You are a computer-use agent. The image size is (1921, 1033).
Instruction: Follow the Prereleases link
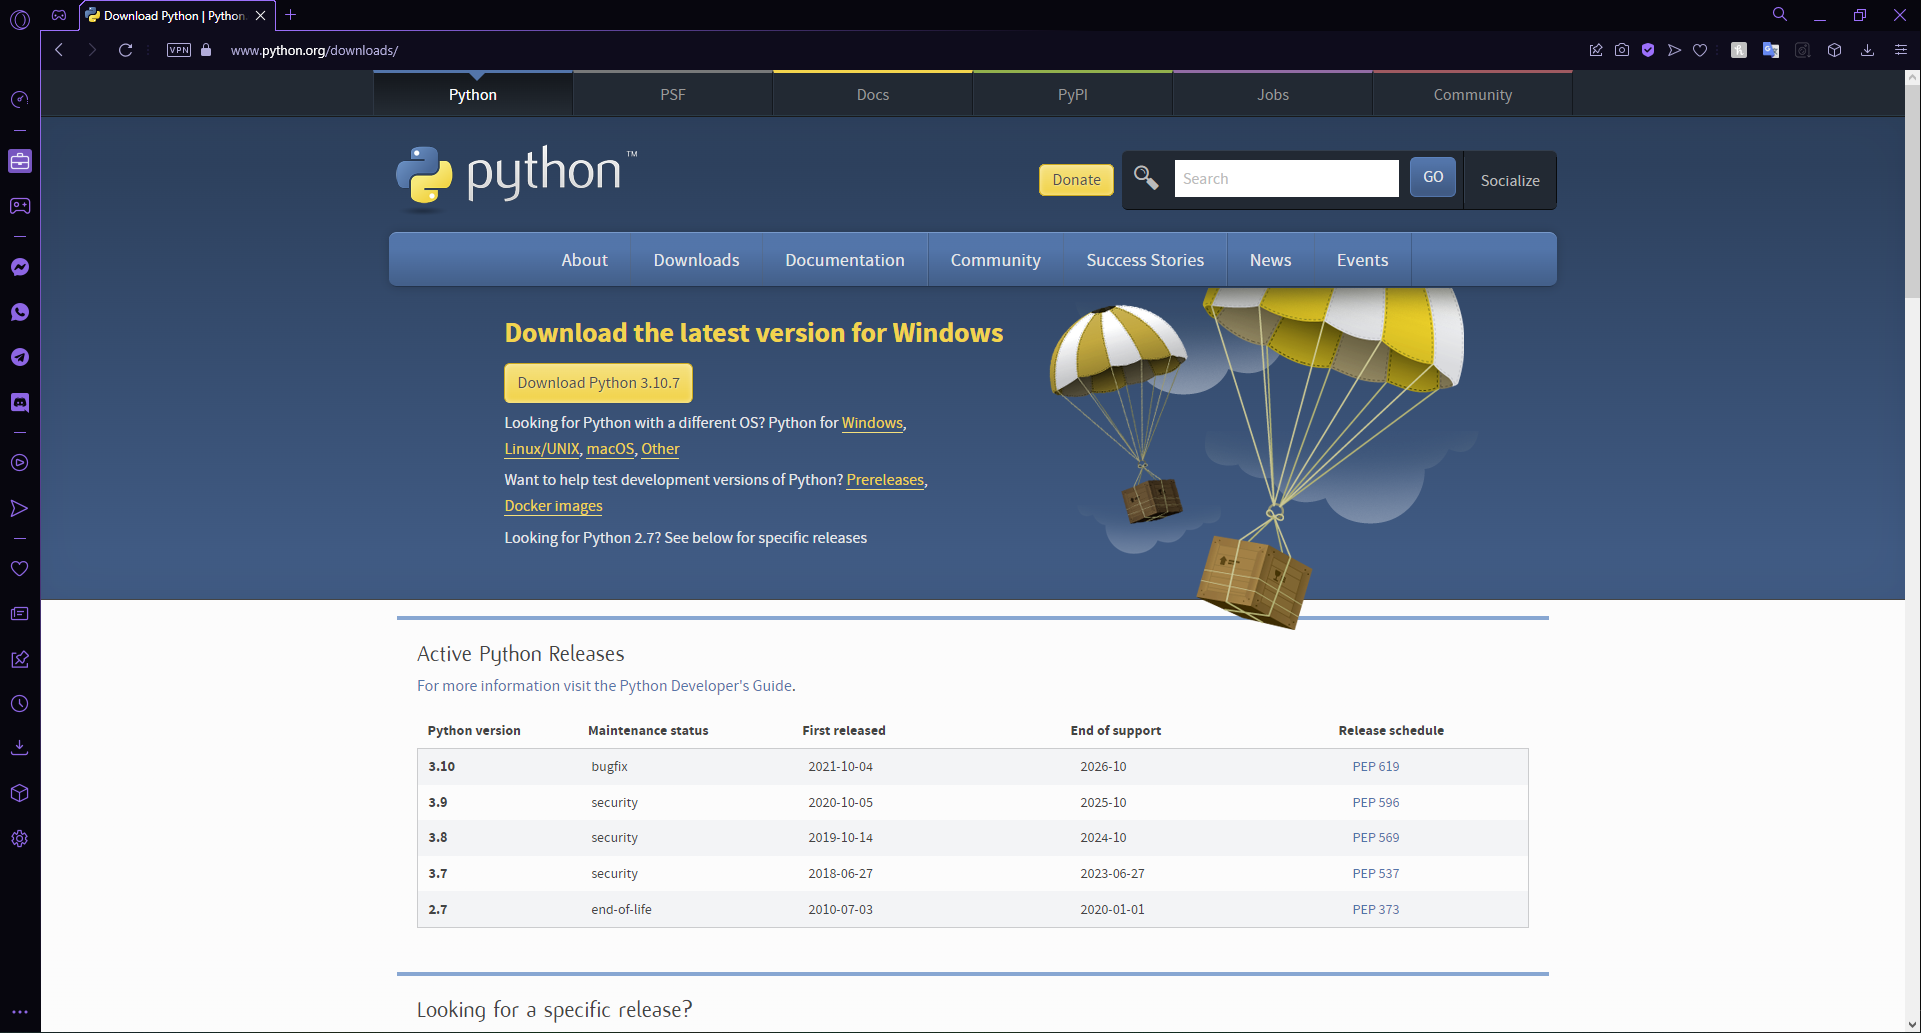coord(885,480)
